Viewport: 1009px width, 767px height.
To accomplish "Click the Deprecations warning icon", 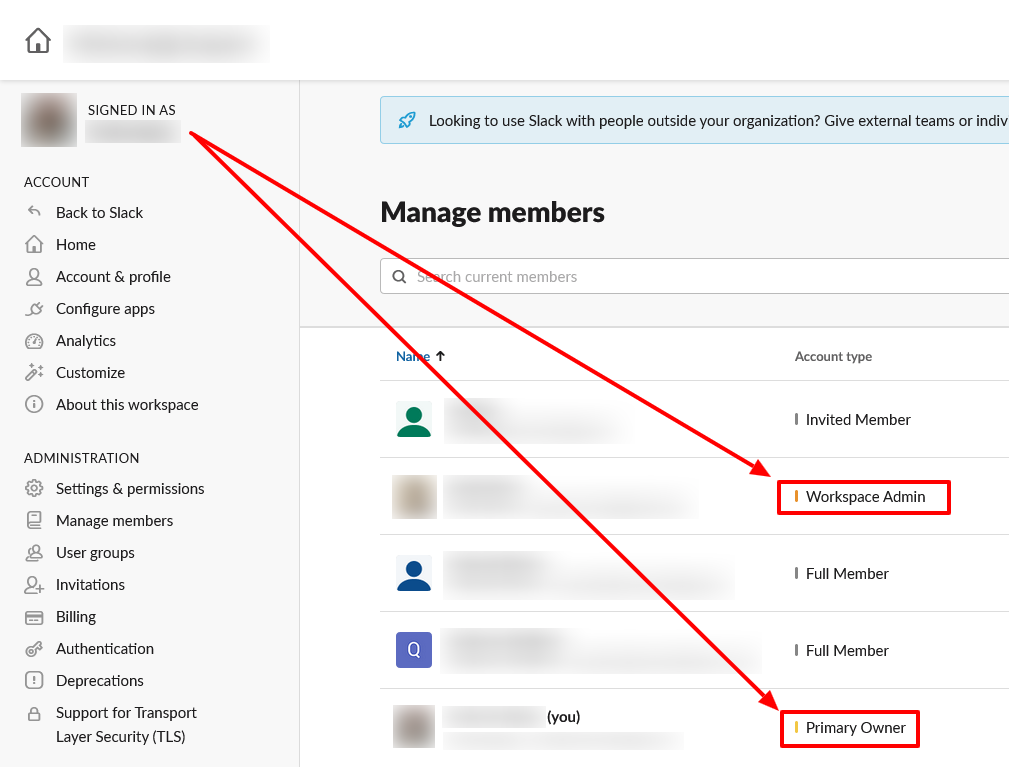I will pos(34,680).
